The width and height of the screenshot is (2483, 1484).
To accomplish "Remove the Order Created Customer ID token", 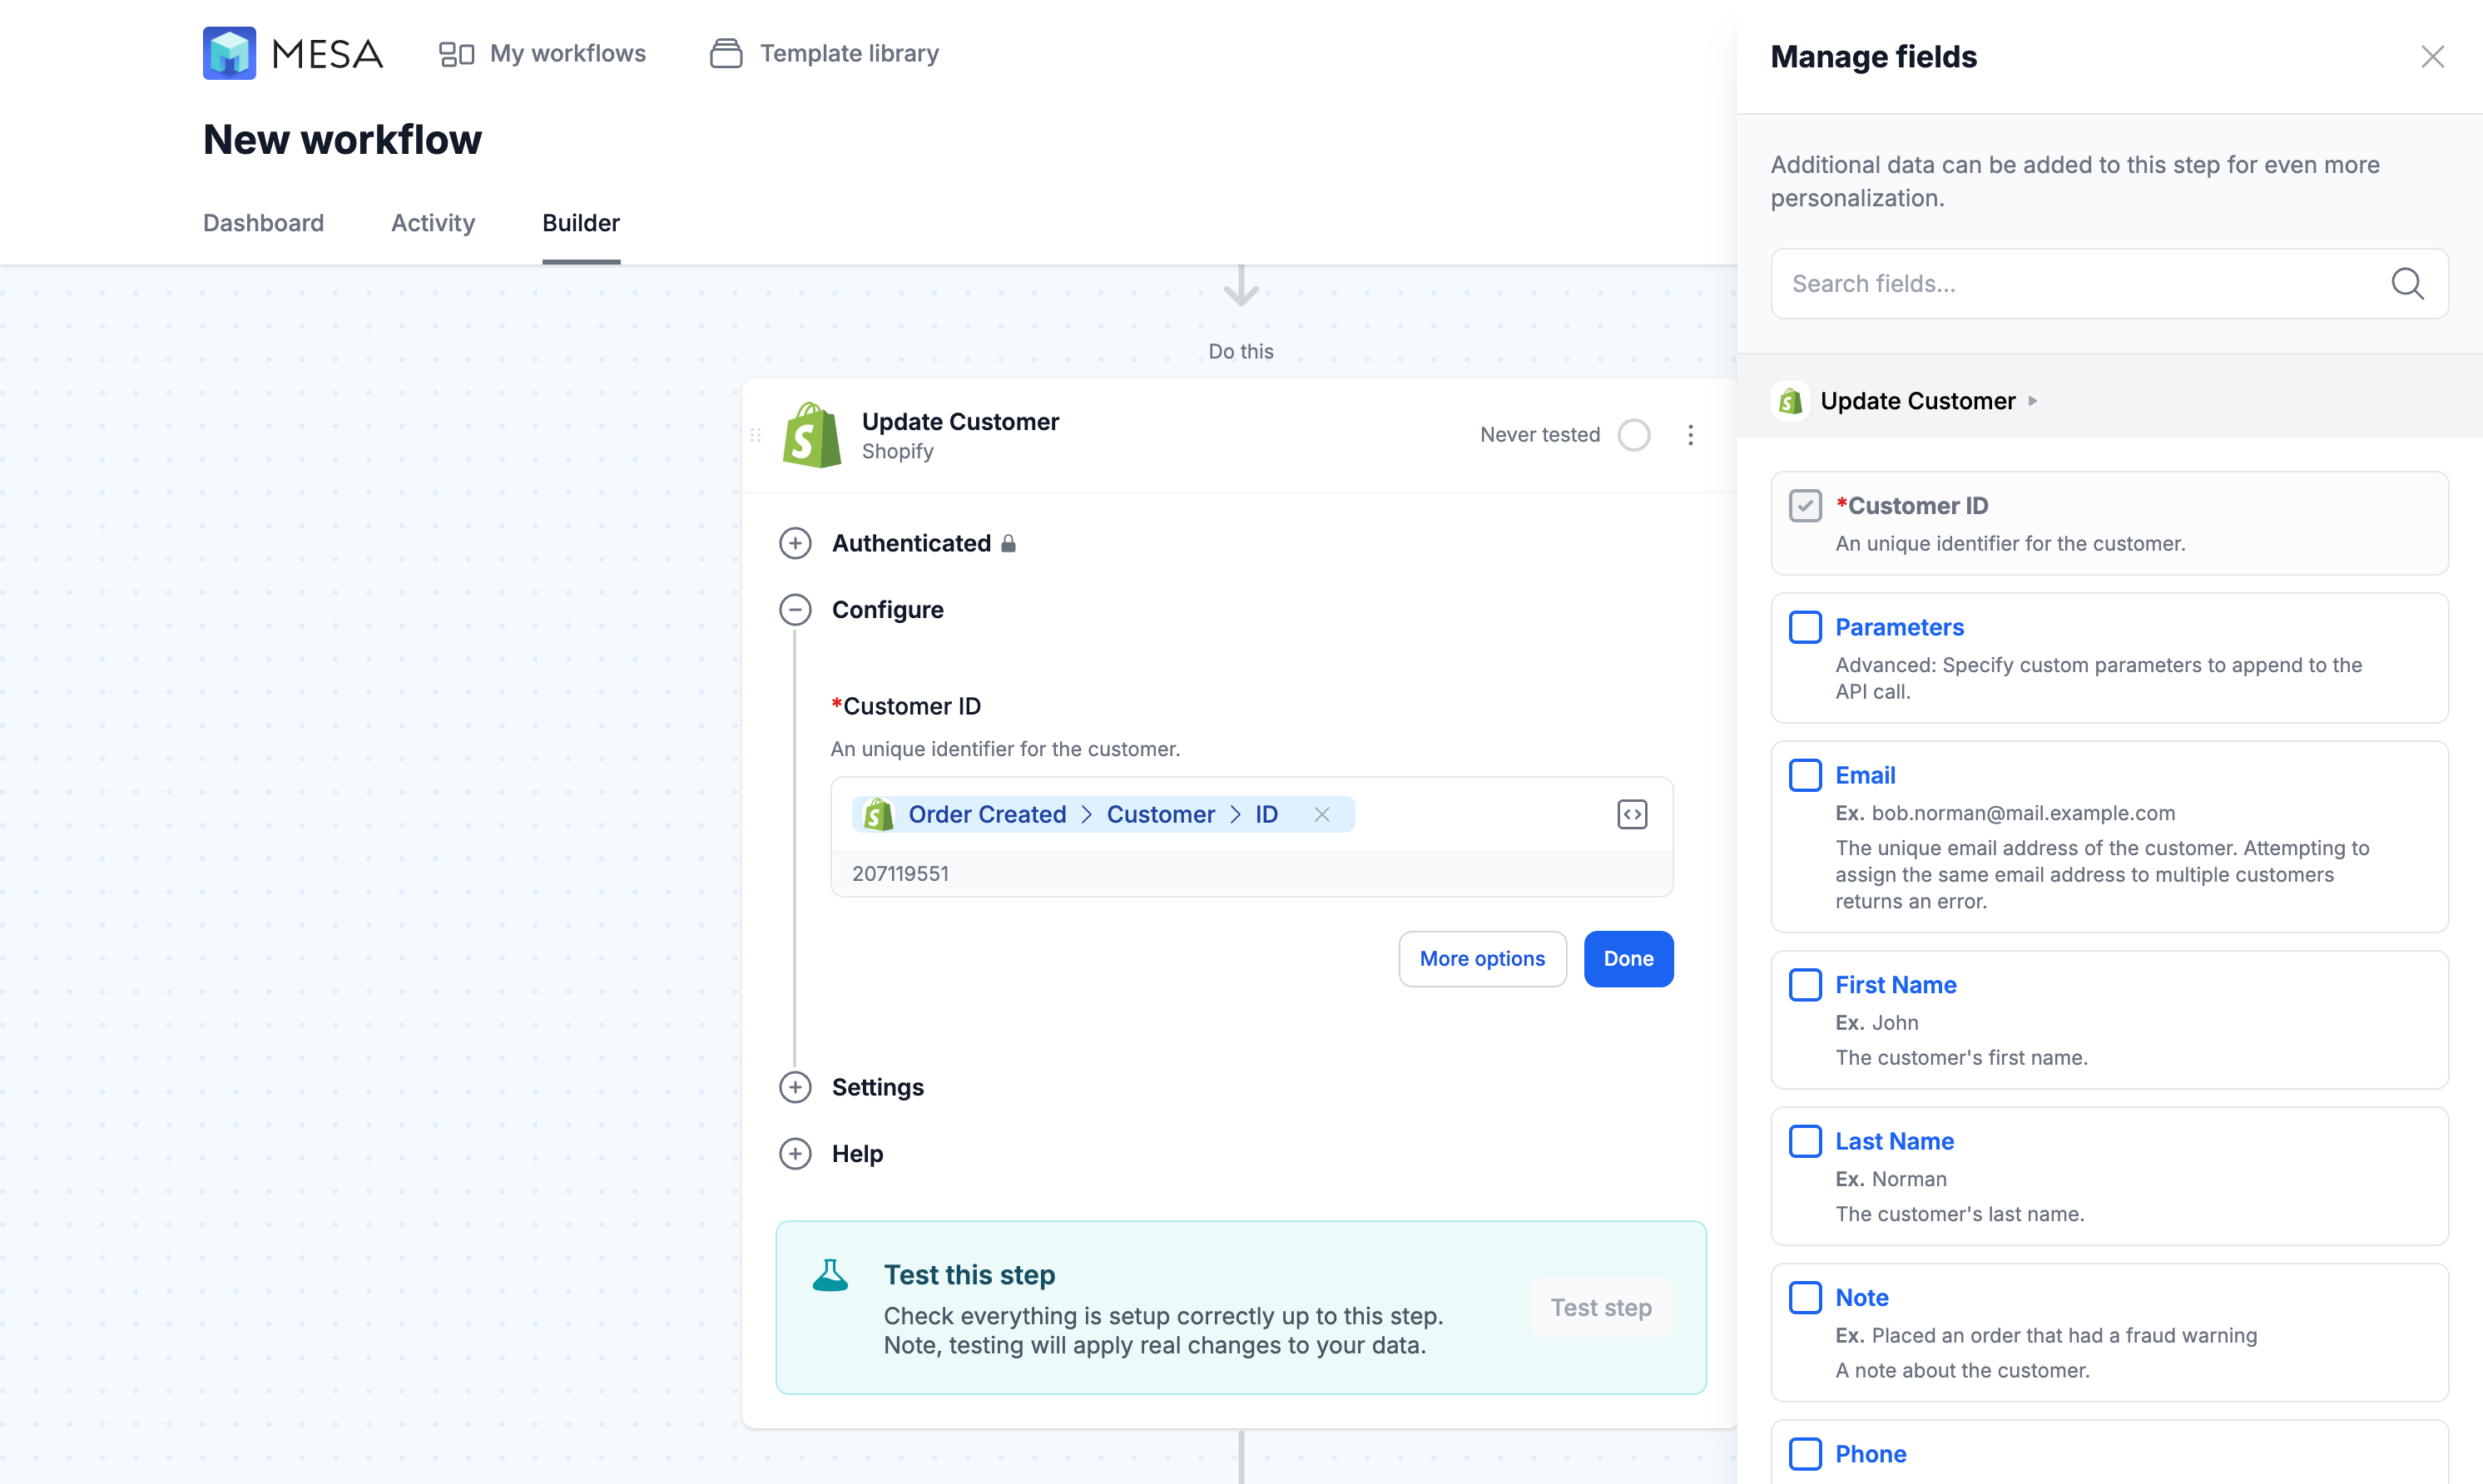I will (x=1321, y=814).
